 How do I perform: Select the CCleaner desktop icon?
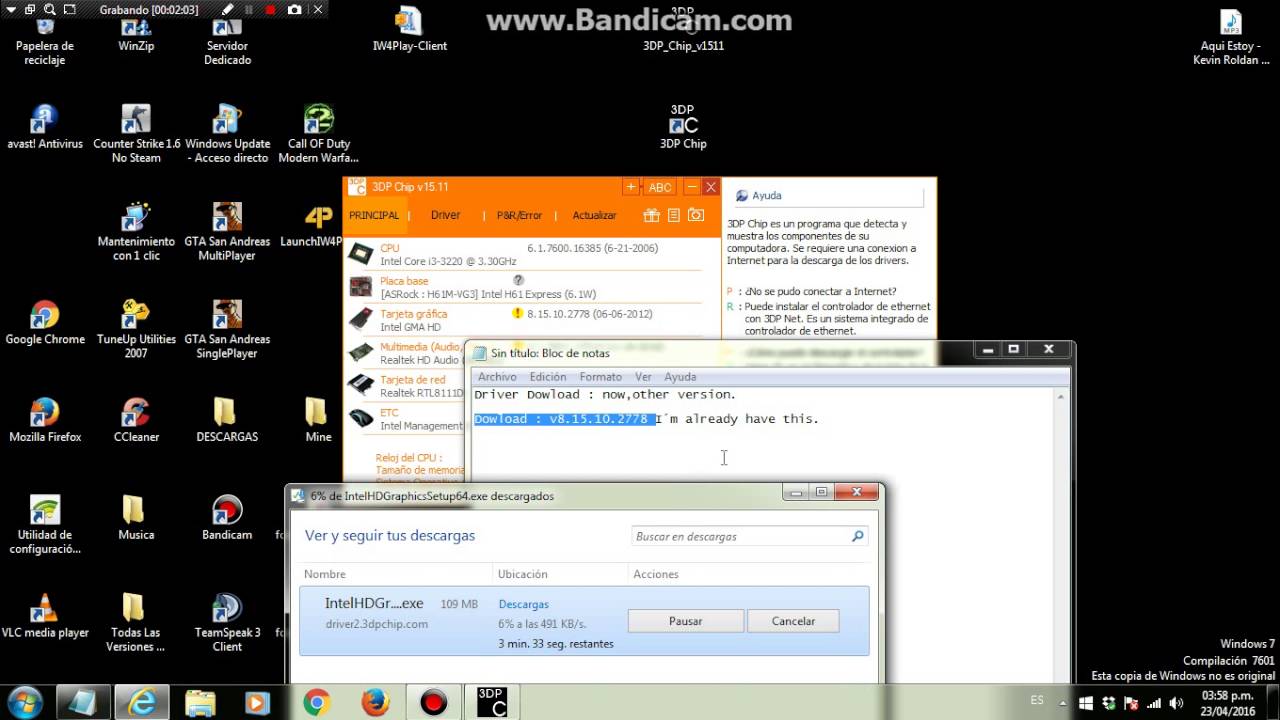tap(136, 421)
